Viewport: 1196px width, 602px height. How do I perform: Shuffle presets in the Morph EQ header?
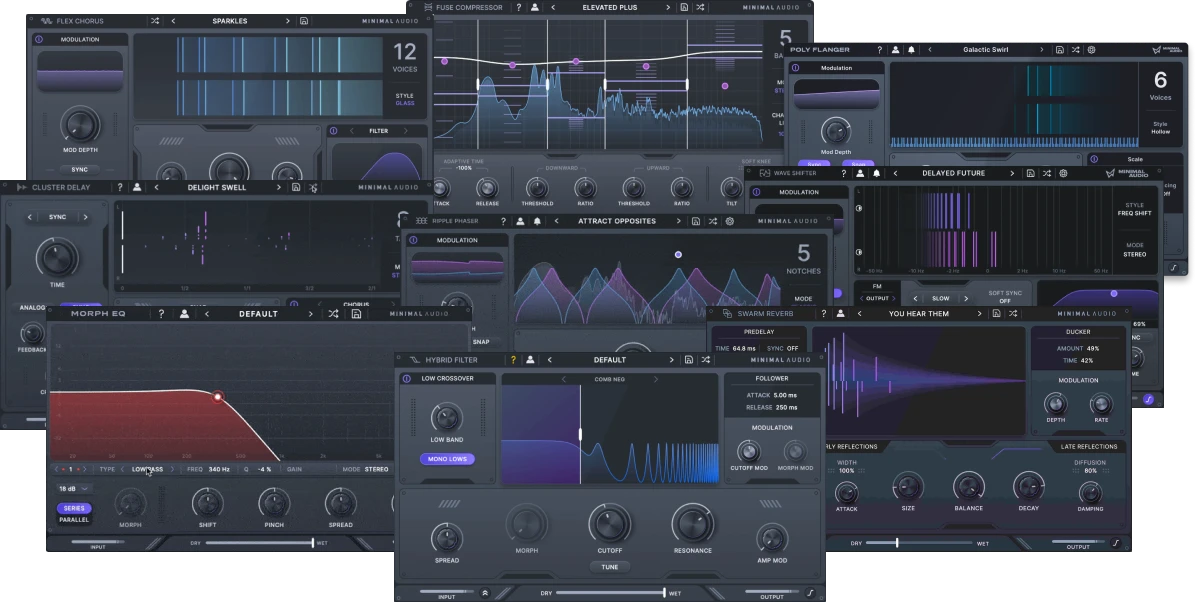click(333, 314)
